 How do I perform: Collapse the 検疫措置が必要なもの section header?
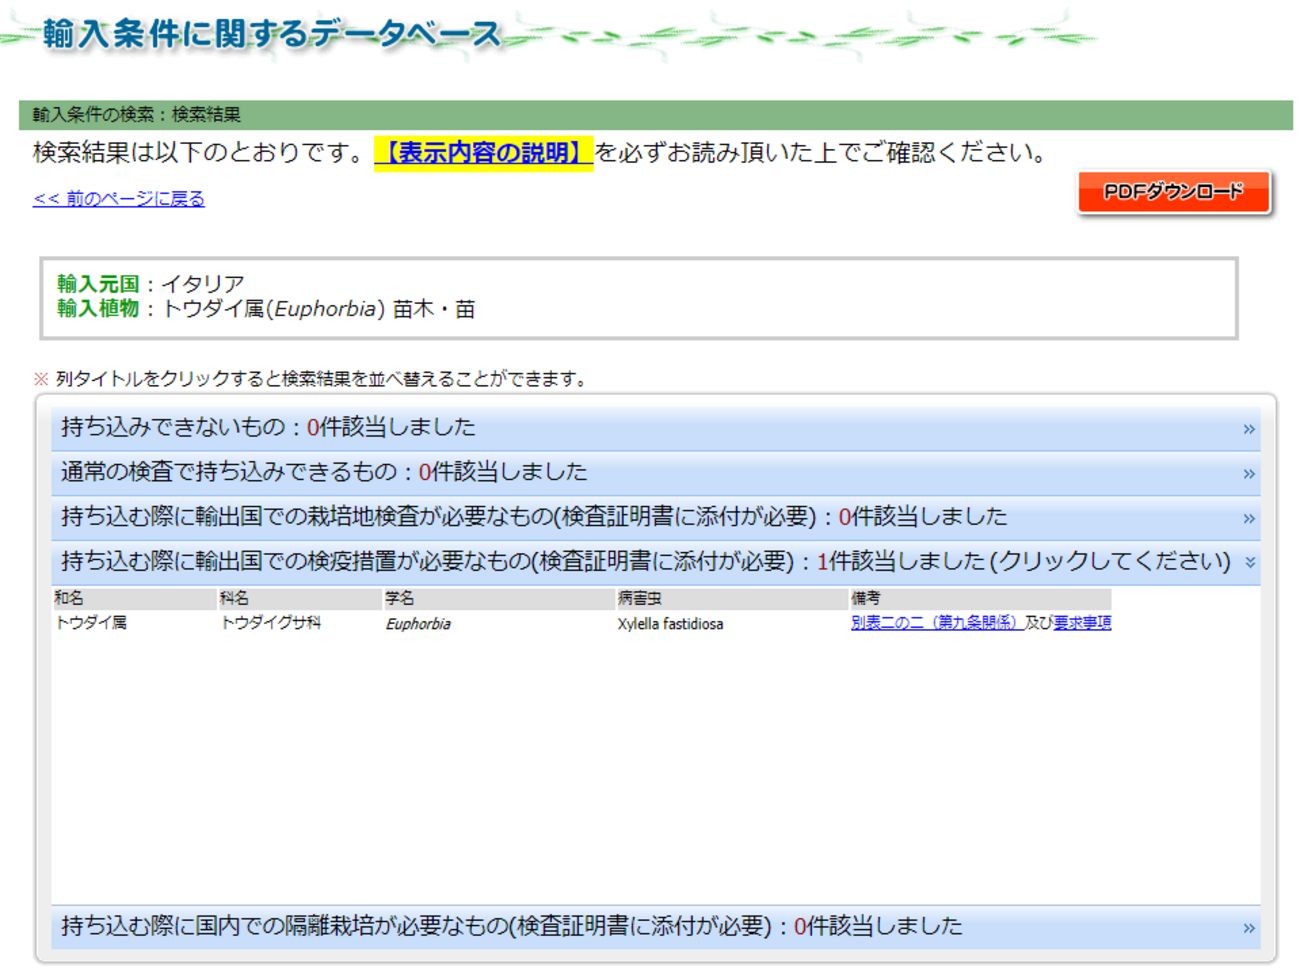pyautogui.click(x=655, y=562)
